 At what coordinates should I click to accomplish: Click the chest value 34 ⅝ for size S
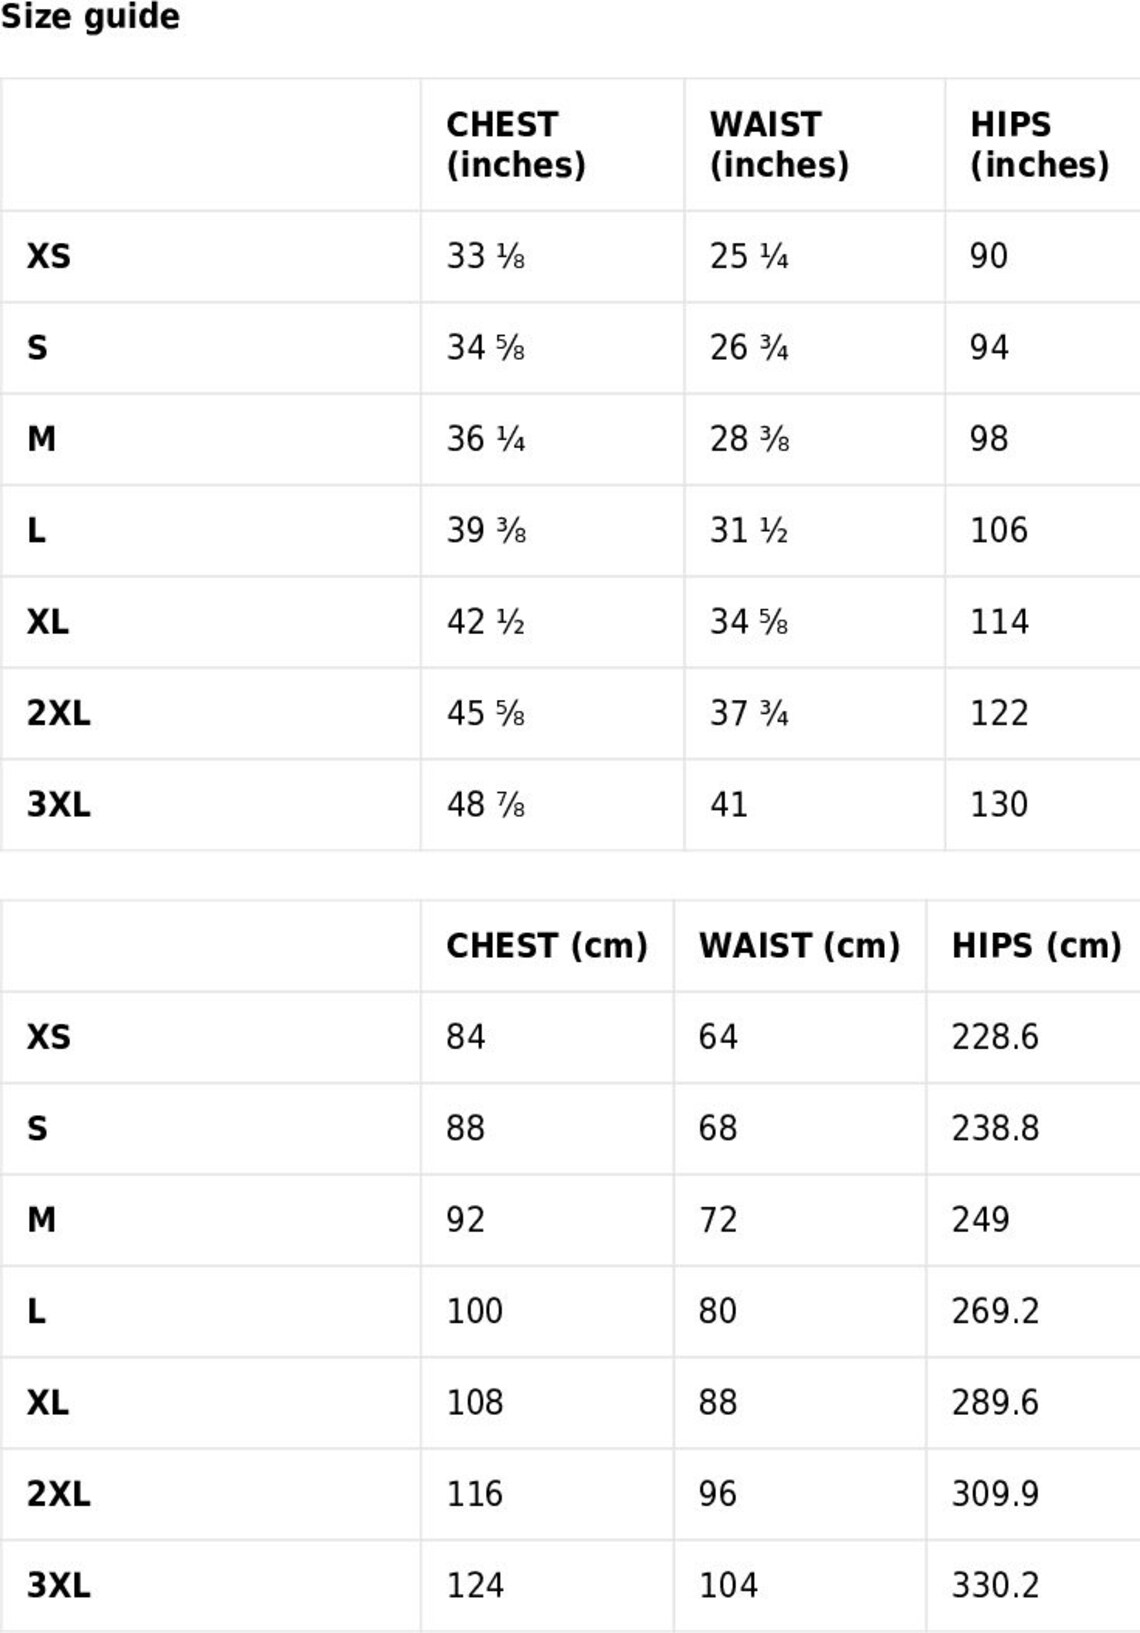click(486, 347)
